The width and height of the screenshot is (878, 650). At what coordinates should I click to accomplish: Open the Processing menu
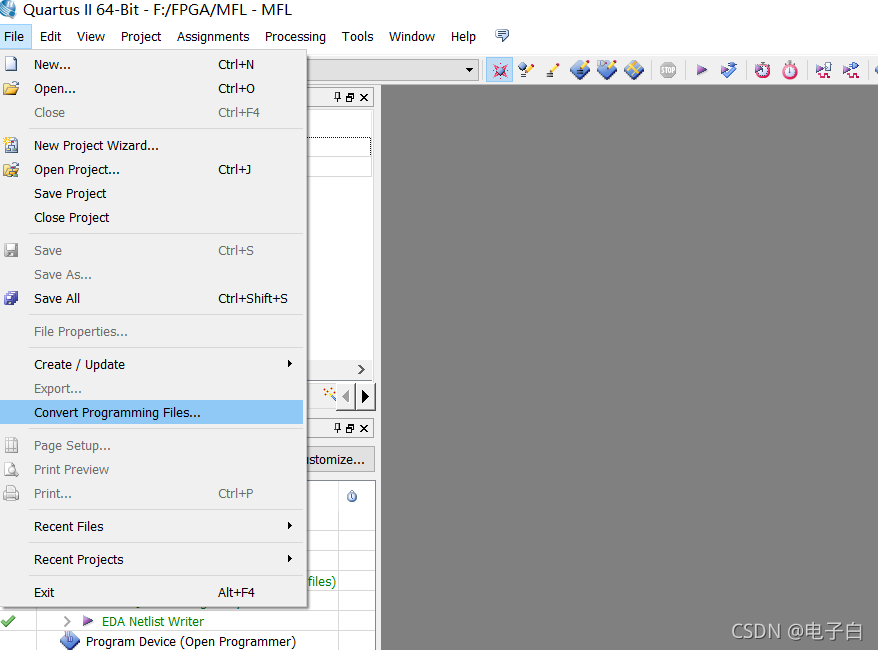(295, 36)
